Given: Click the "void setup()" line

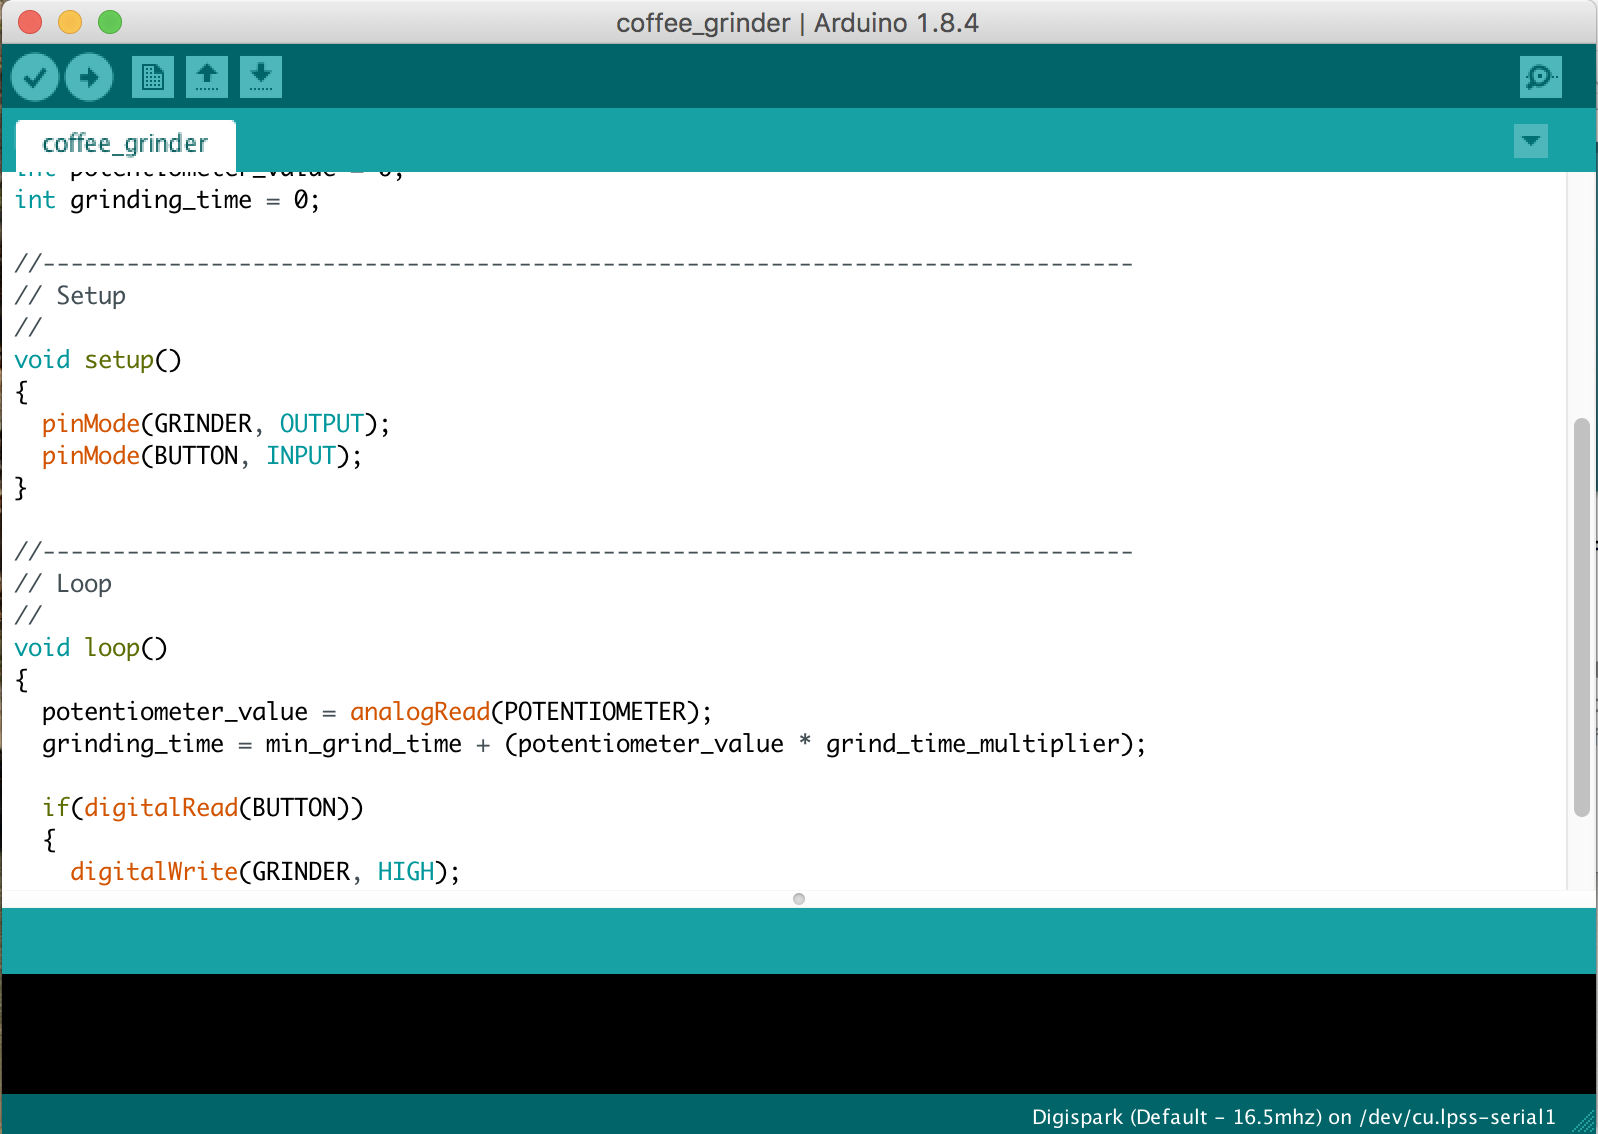Looking at the screenshot, I should 98,360.
